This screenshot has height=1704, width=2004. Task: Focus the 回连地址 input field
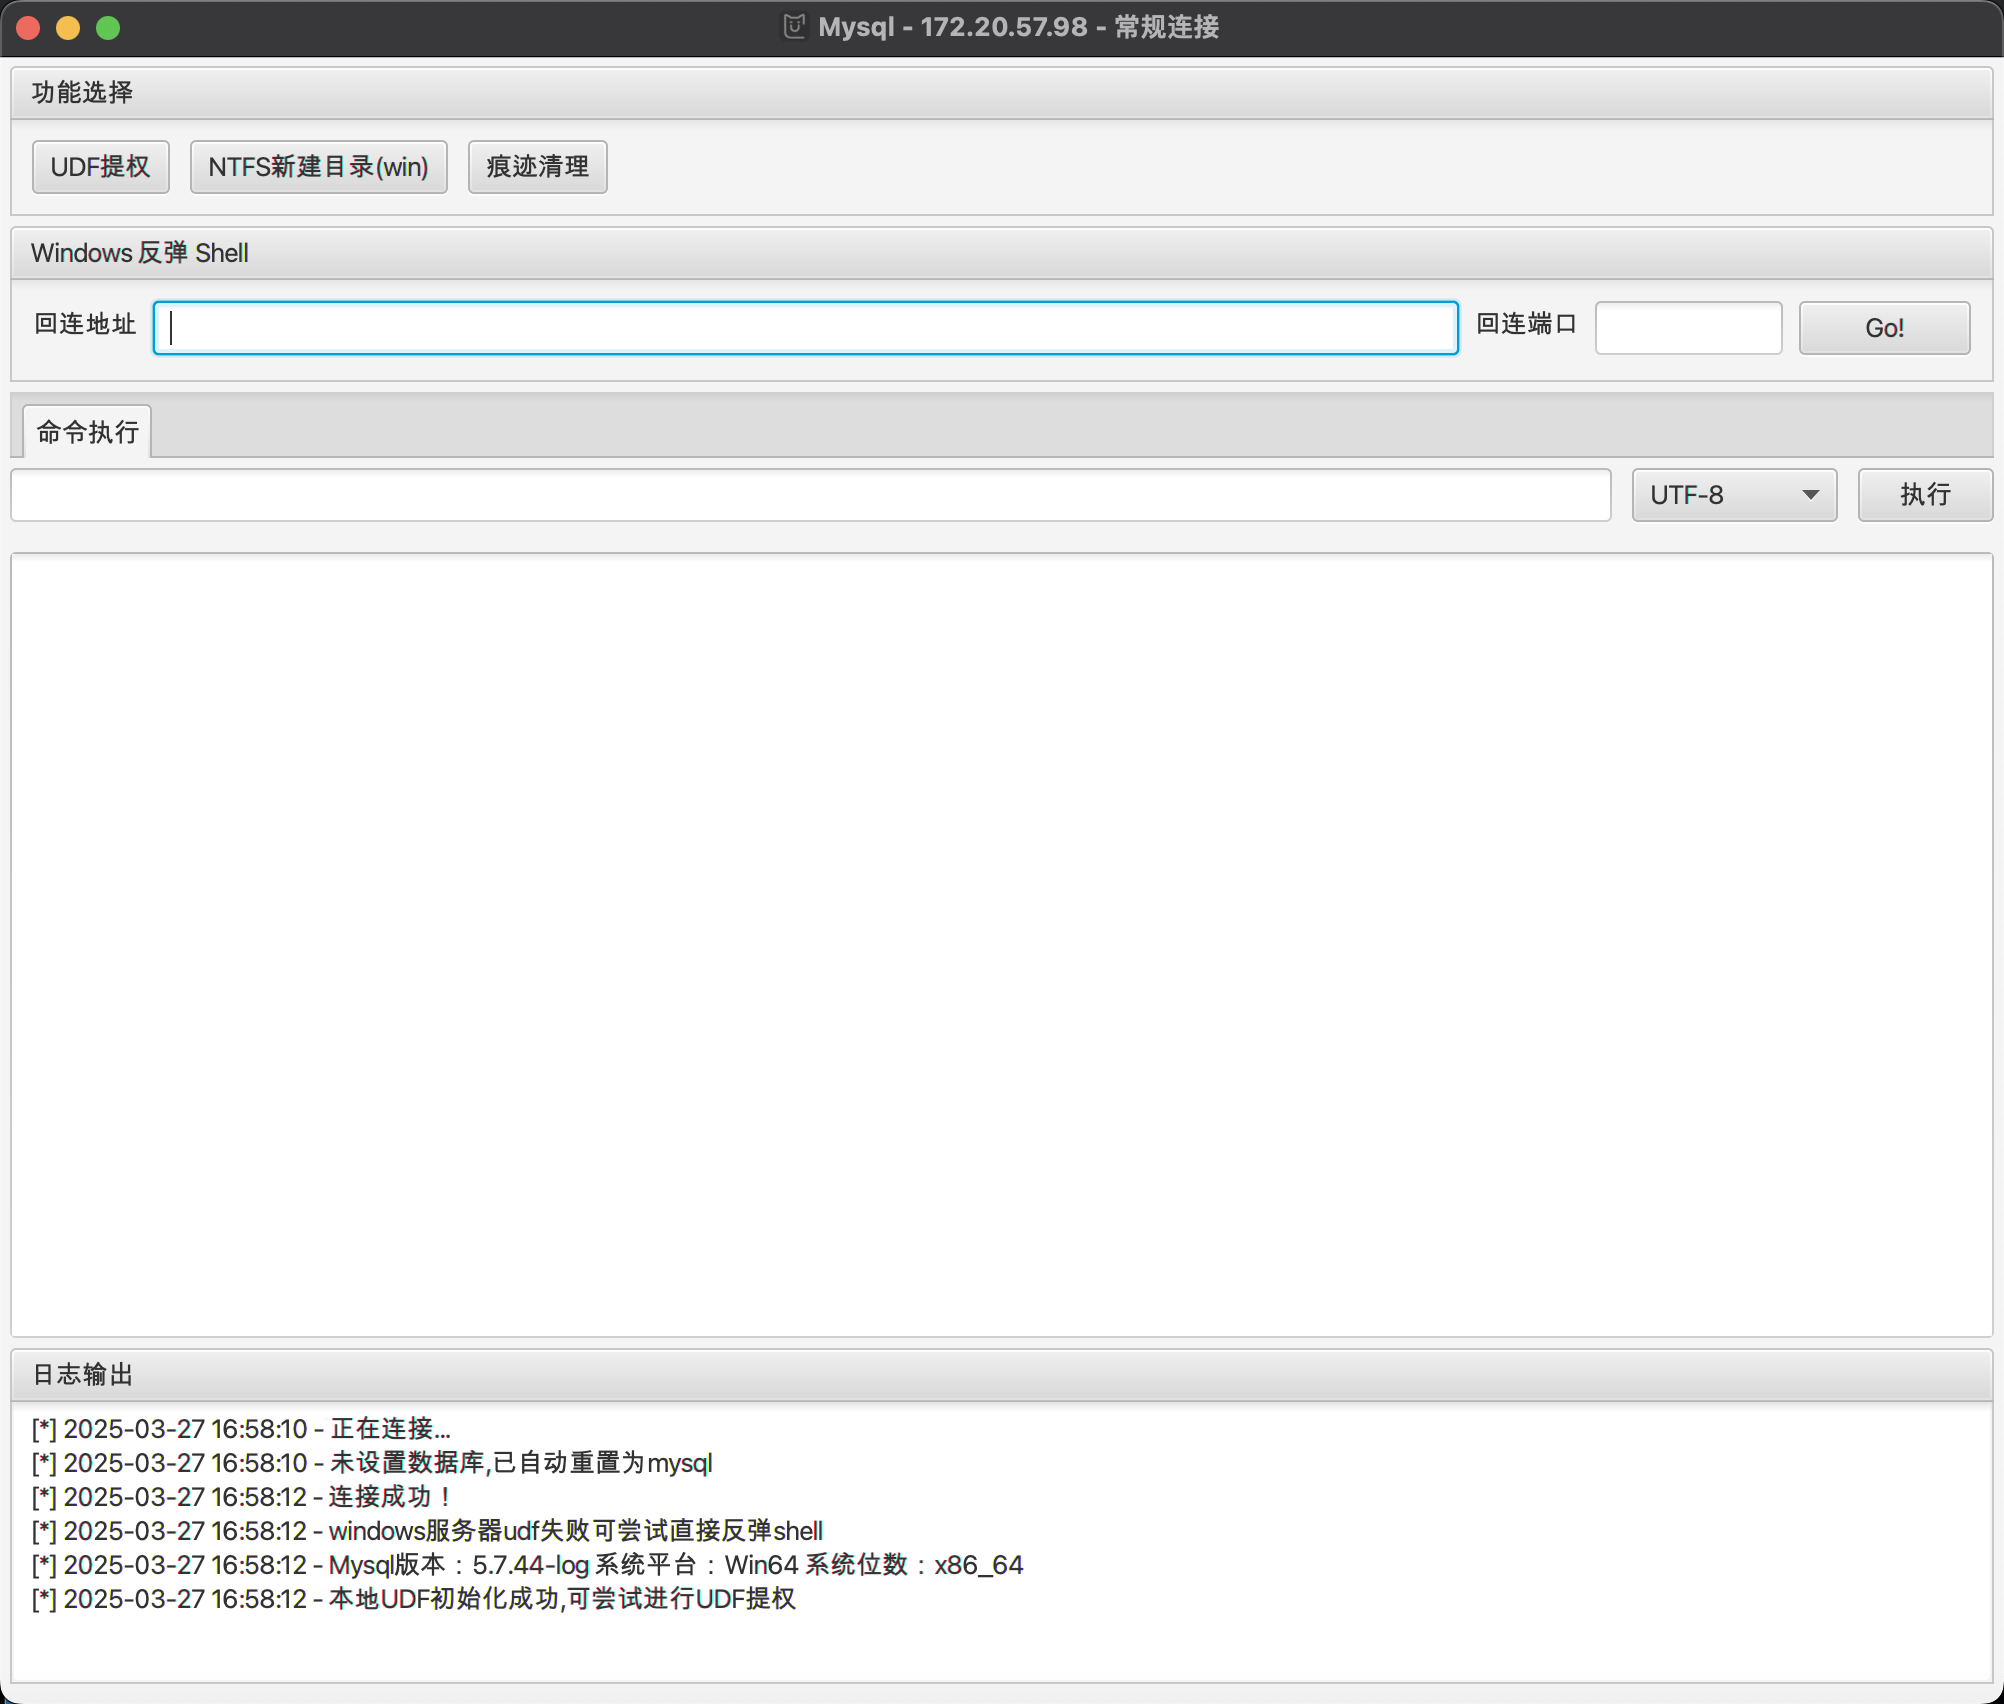coord(805,328)
